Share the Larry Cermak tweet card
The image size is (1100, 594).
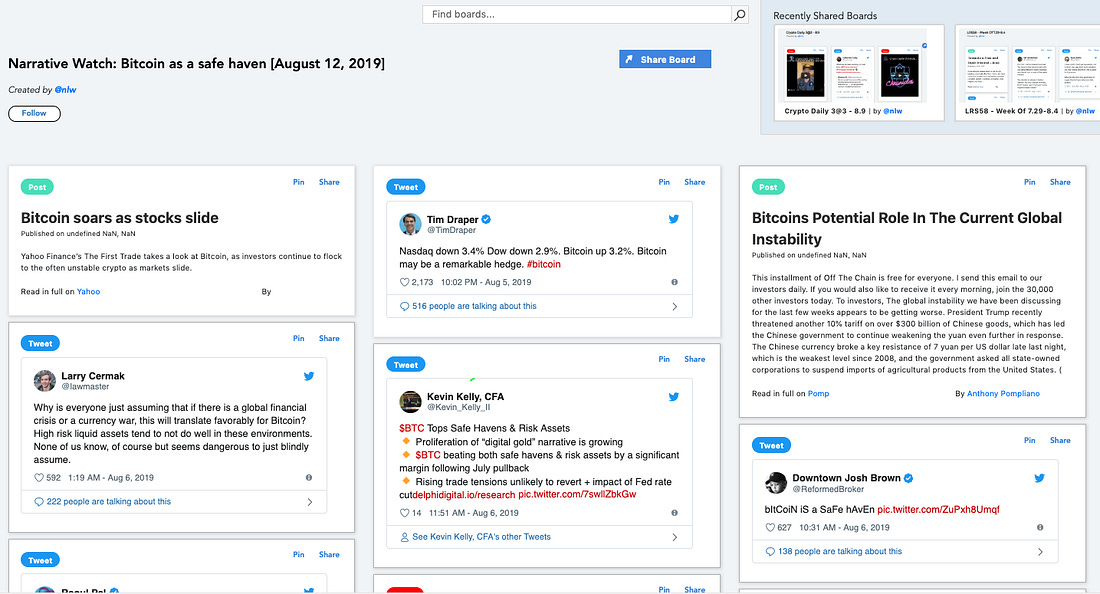(329, 338)
